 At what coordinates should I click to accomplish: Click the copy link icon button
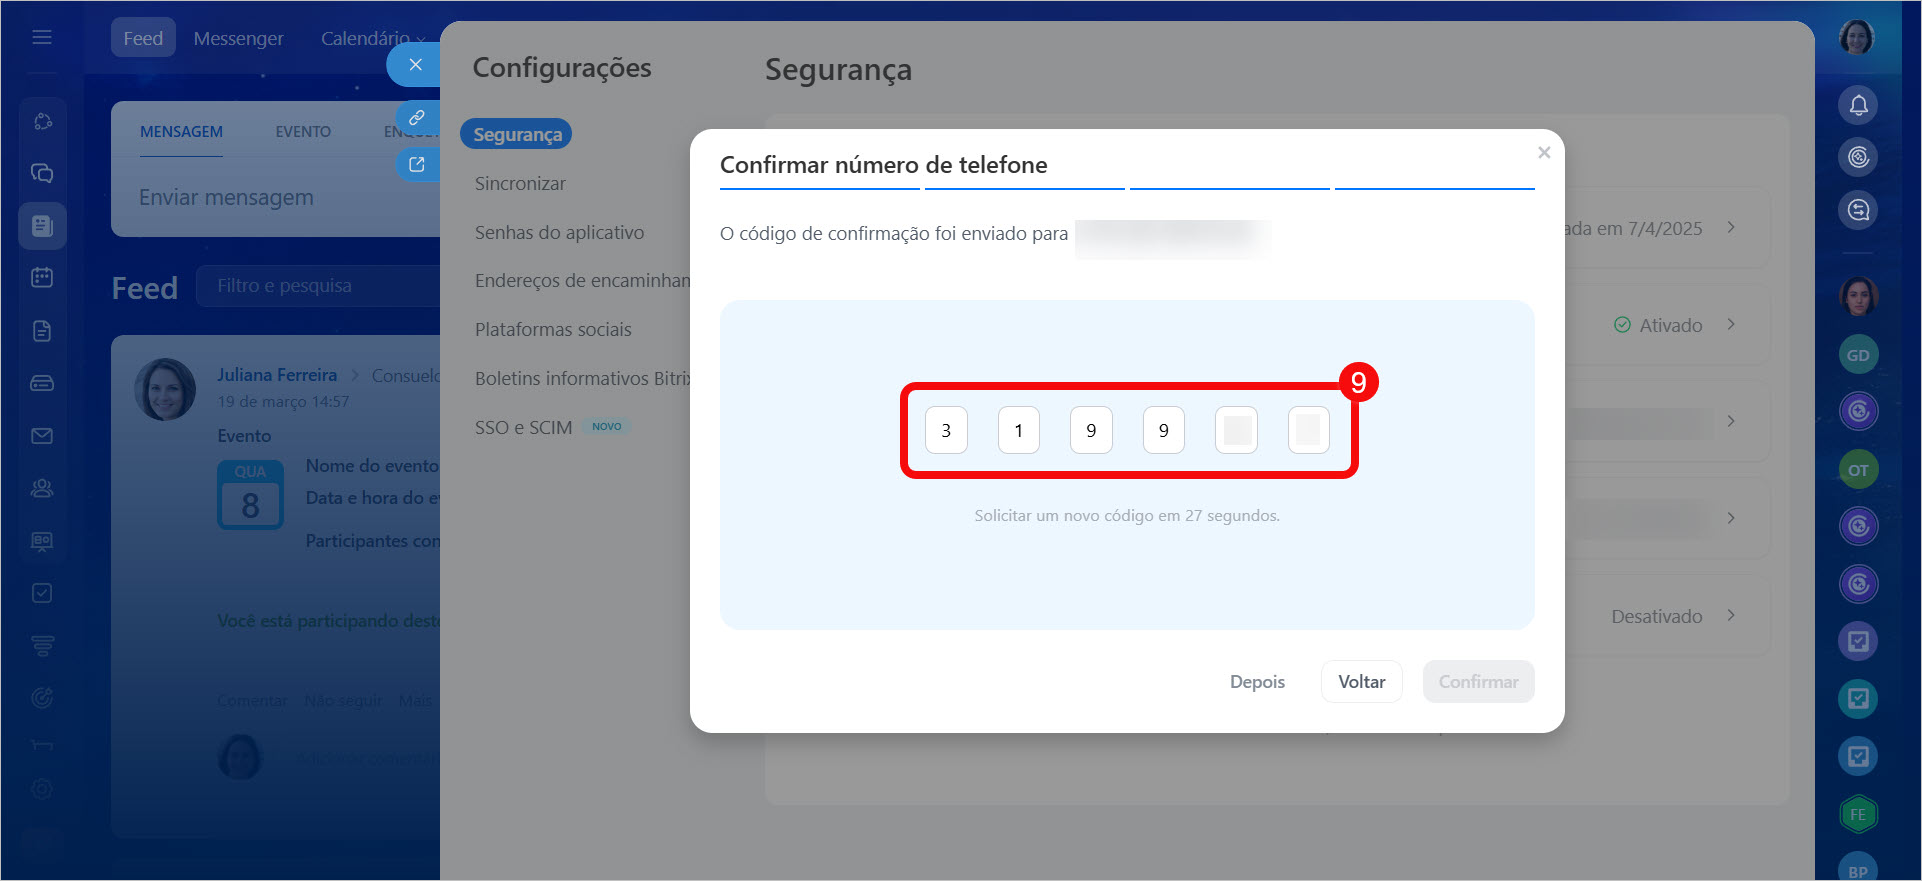[417, 118]
